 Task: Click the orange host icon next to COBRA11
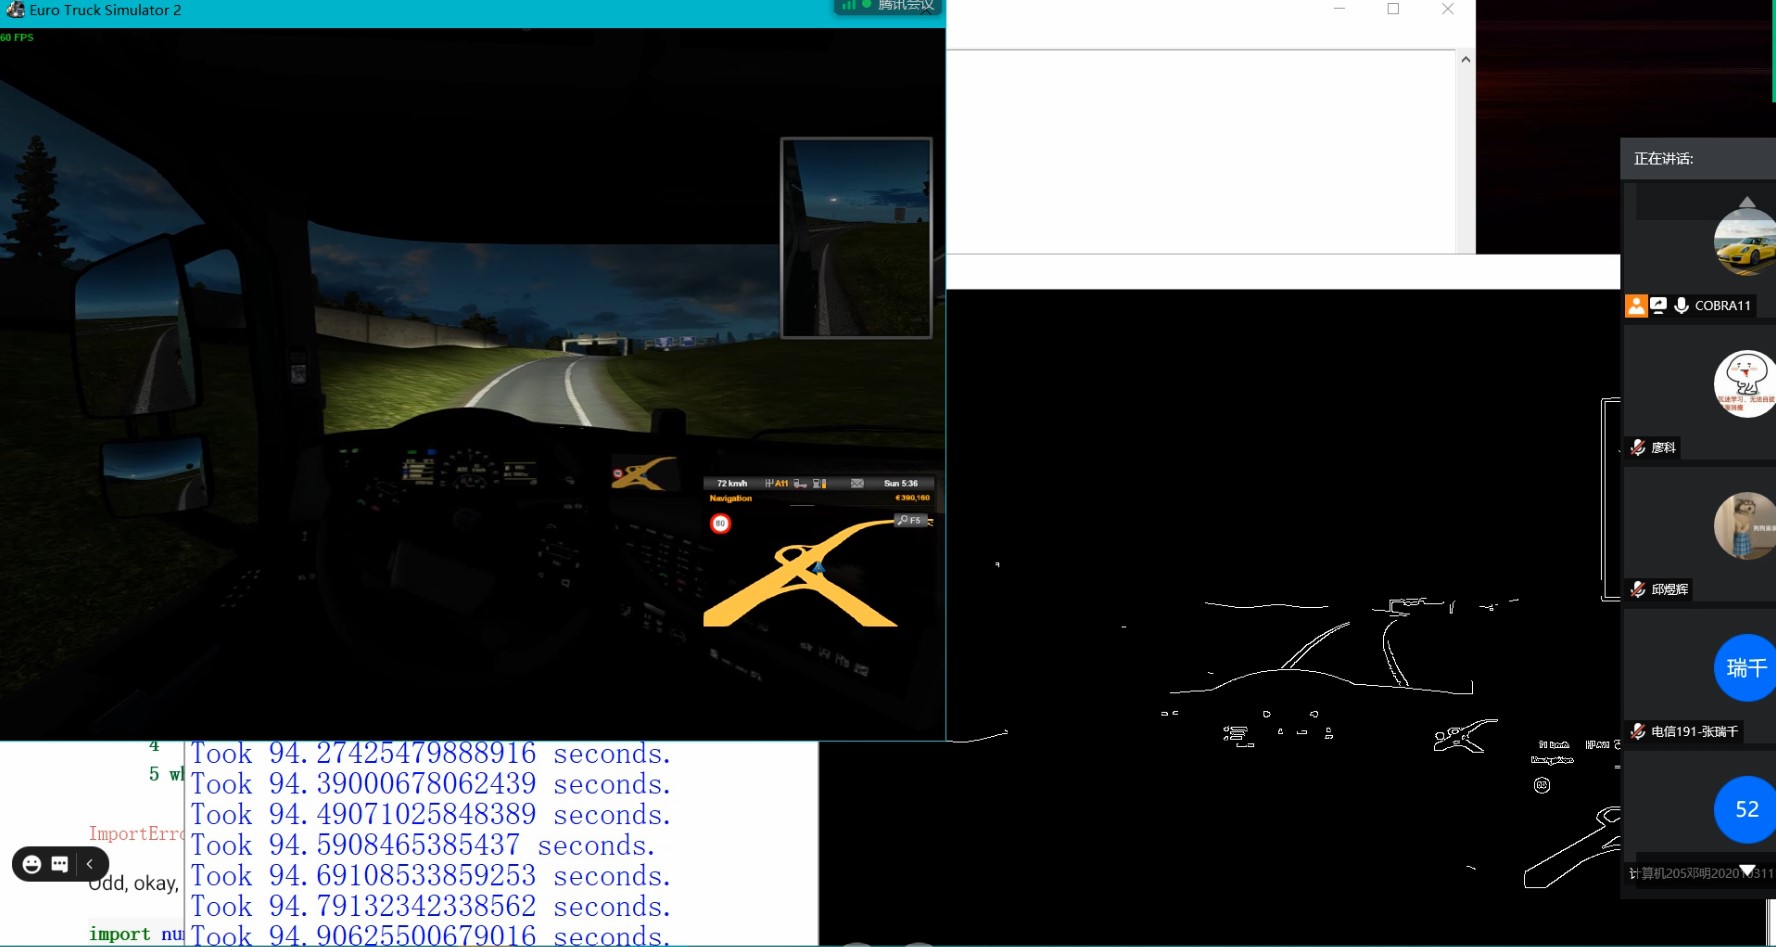[x=1636, y=306]
